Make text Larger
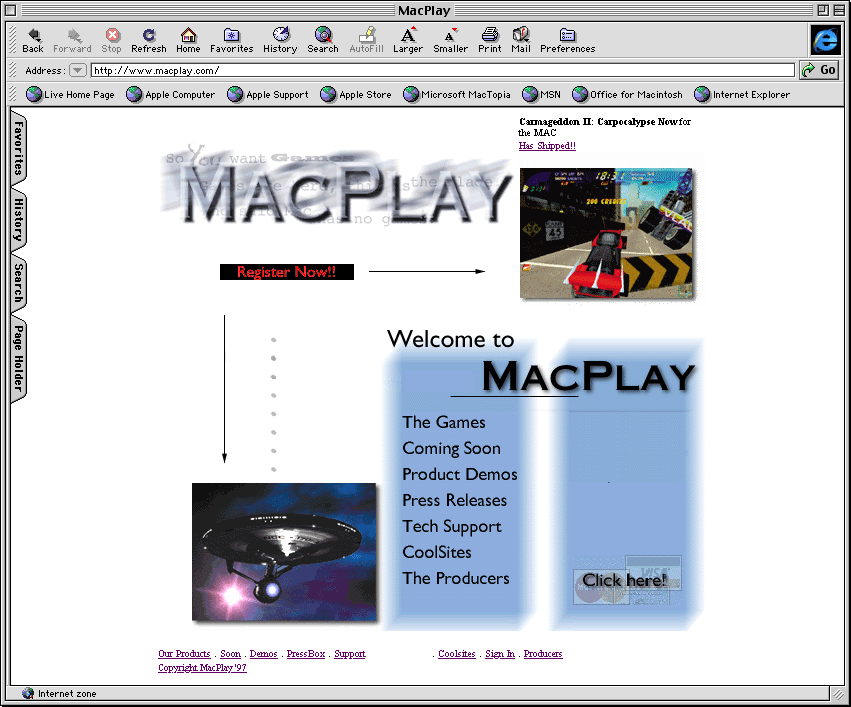This screenshot has height=707, width=851. click(x=408, y=41)
